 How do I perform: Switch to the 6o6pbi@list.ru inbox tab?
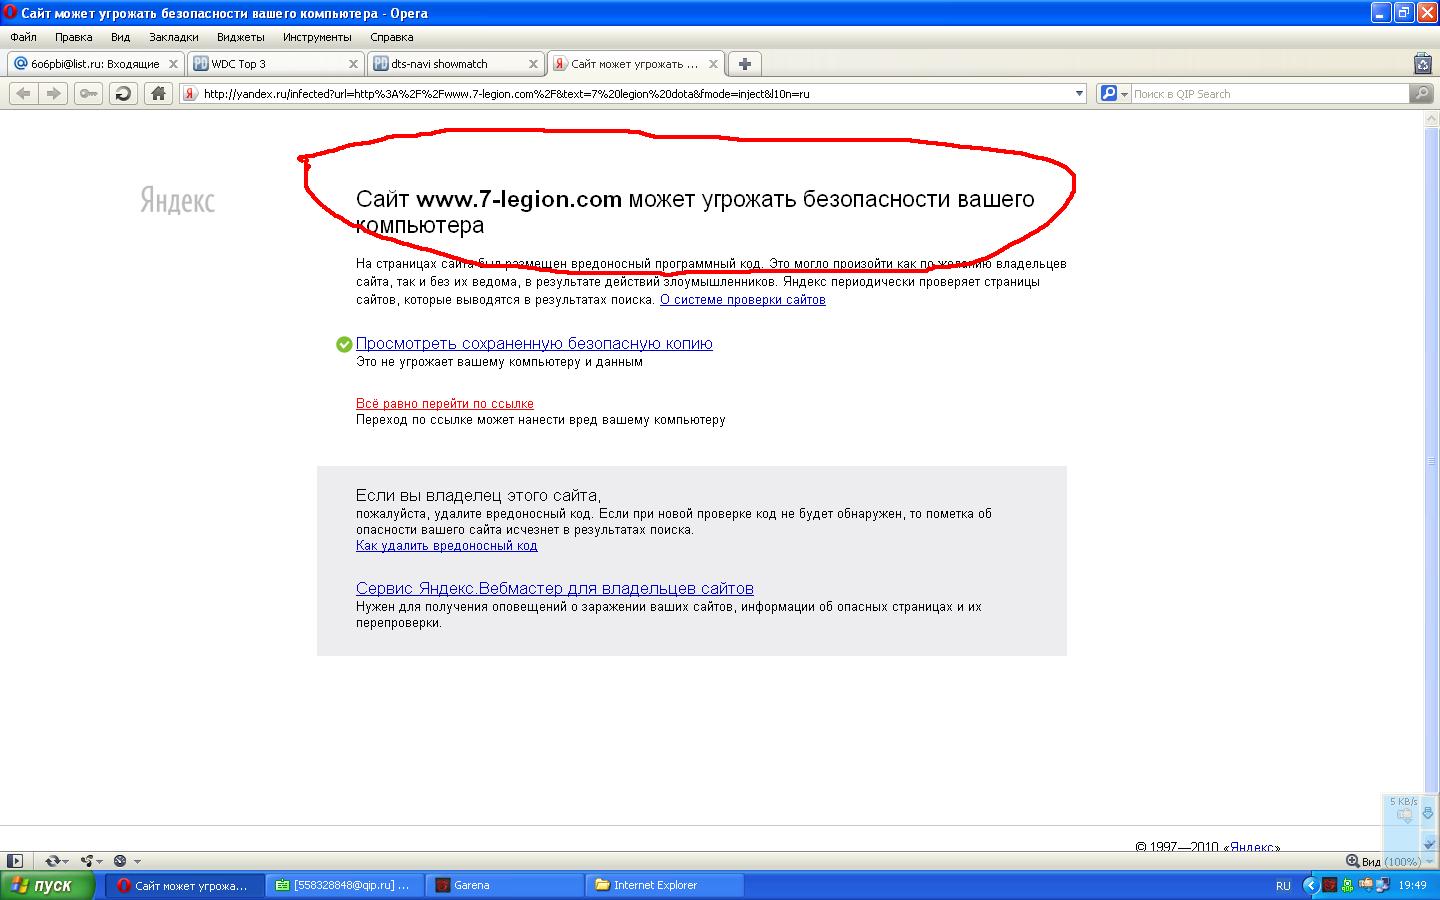95,64
